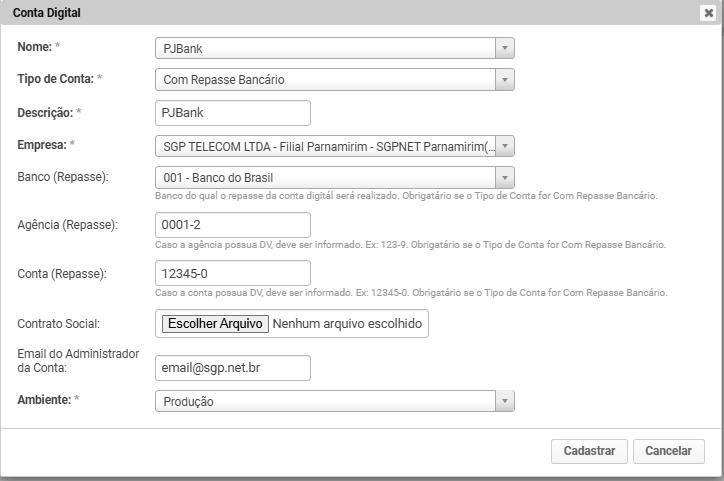724x481 pixels.
Task: Select the Conta (Repasse) input field
Action: [x=233, y=273]
